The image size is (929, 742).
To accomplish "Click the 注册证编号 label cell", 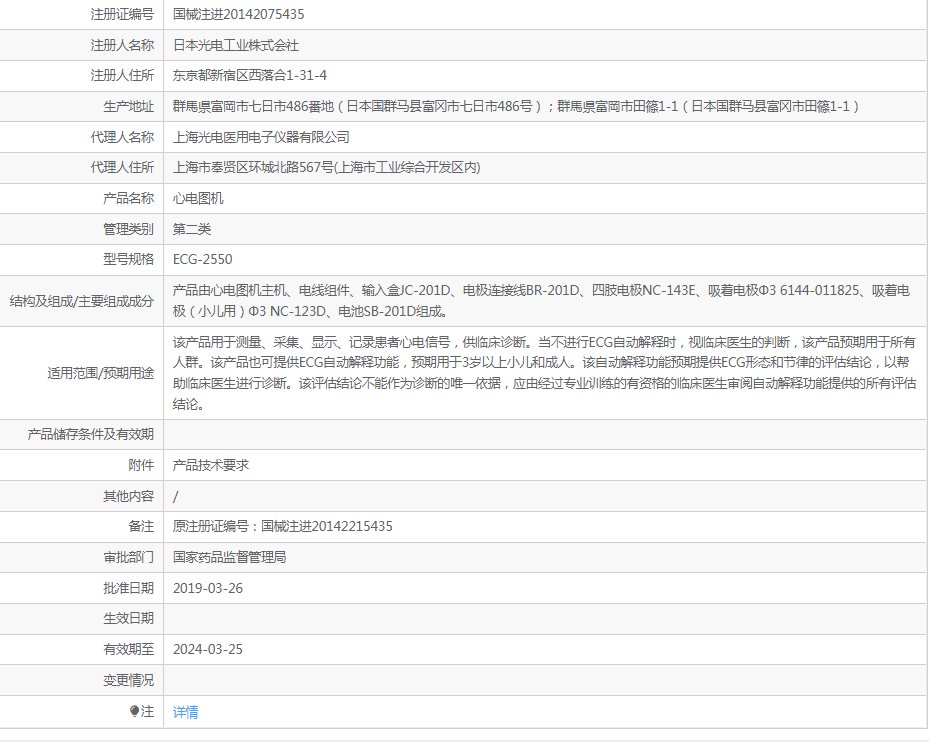I will coord(122,14).
